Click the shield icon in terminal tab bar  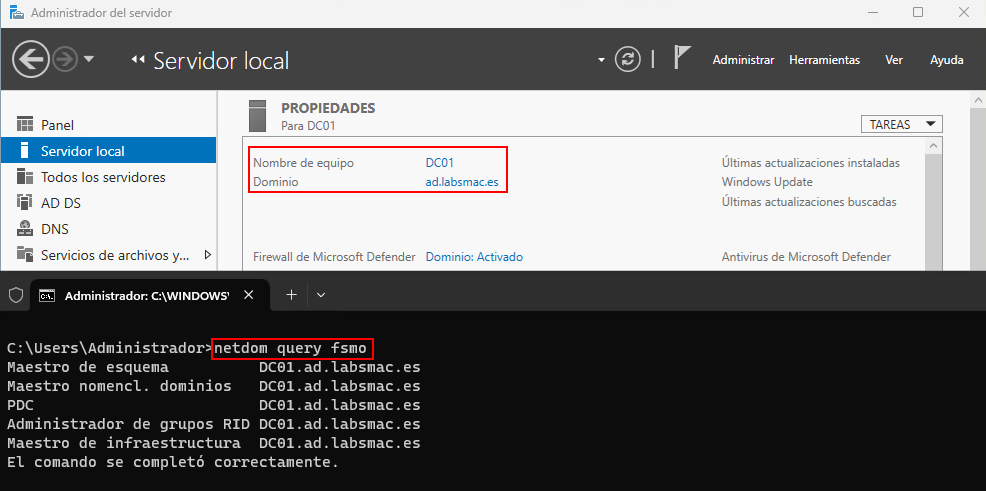pos(16,295)
